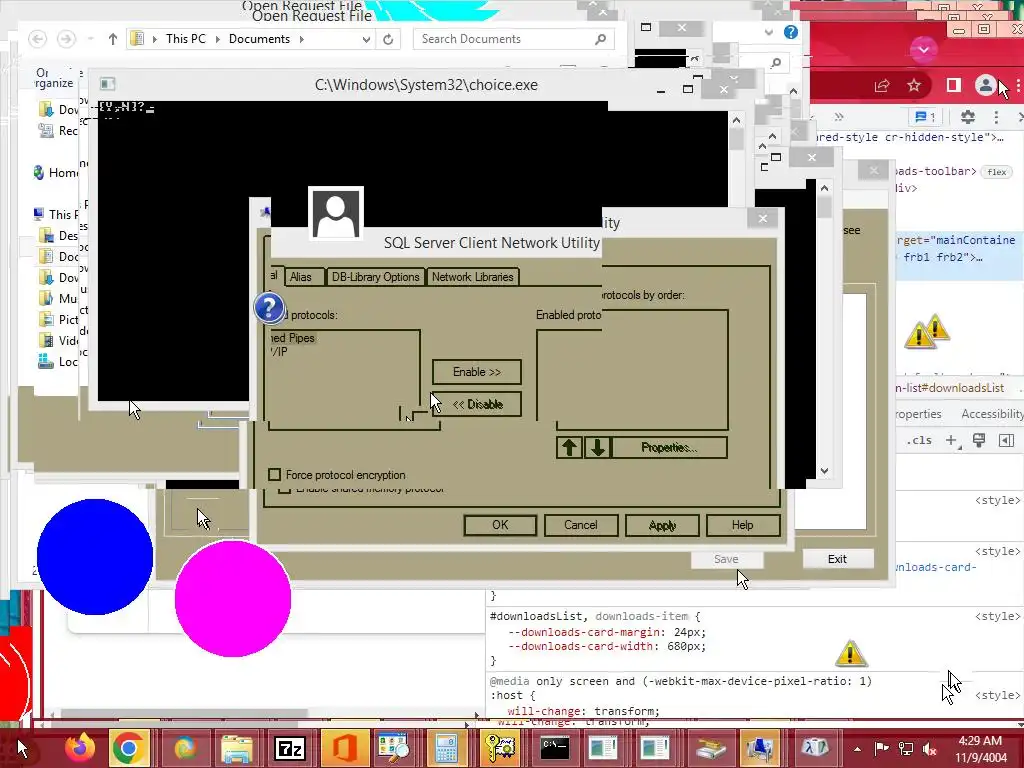Image resolution: width=1024 pixels, height=768 pixels.
Task: Click the pink tab search dropdown button
Action: click(923, 49)
